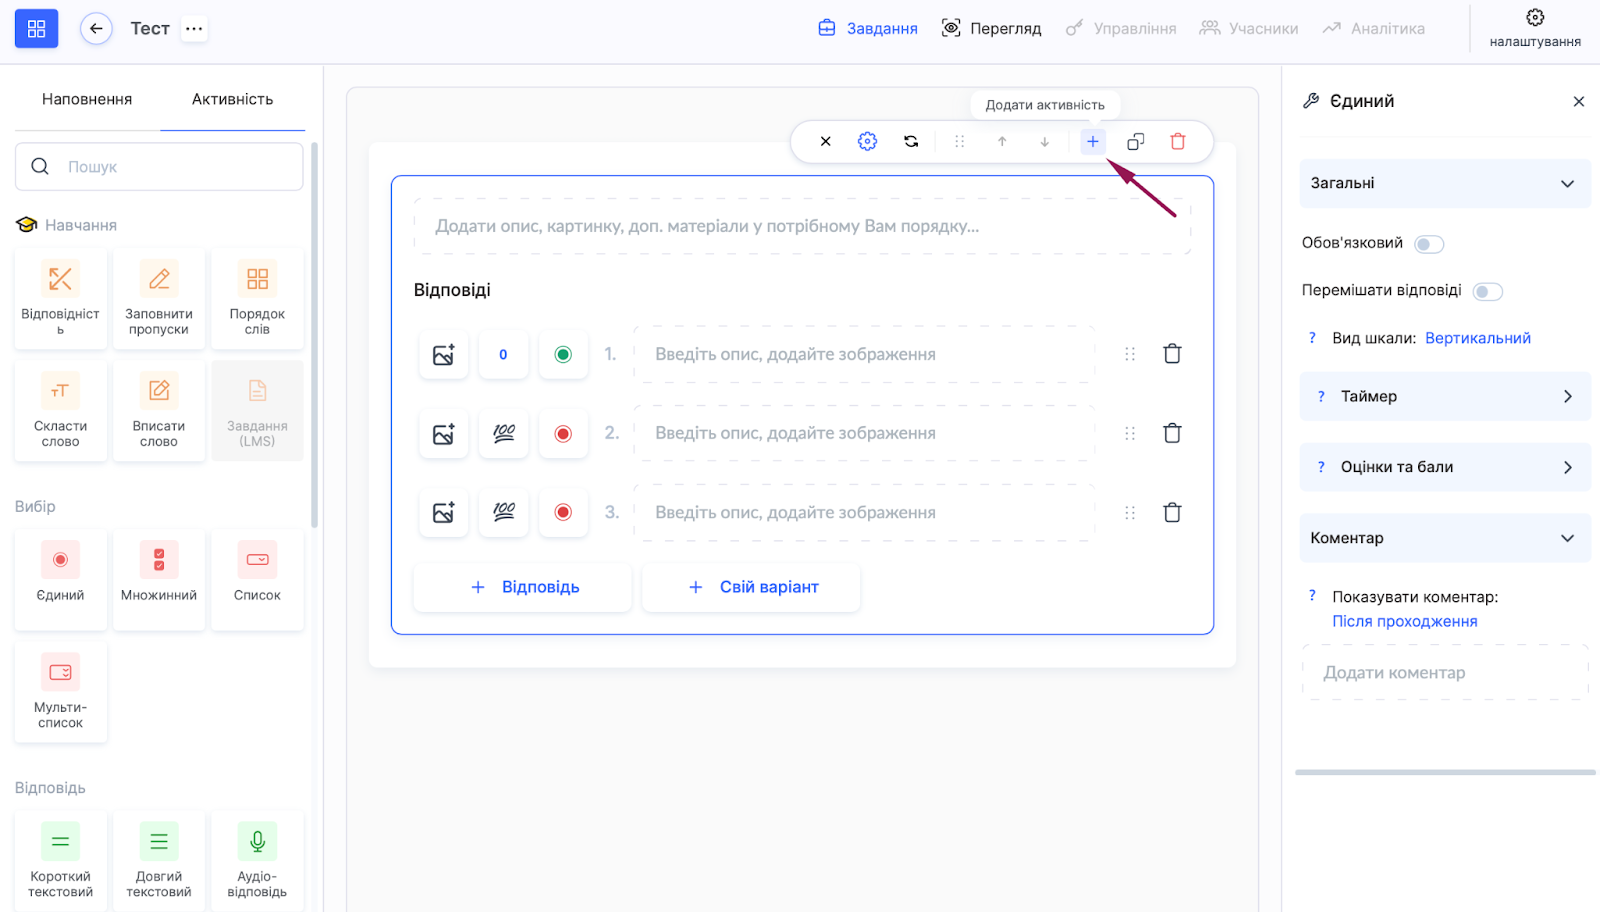This screenshot has height=912, width=1600.
Task: Switch to the Наповнення tab
Action: click(x=87, y=100)
